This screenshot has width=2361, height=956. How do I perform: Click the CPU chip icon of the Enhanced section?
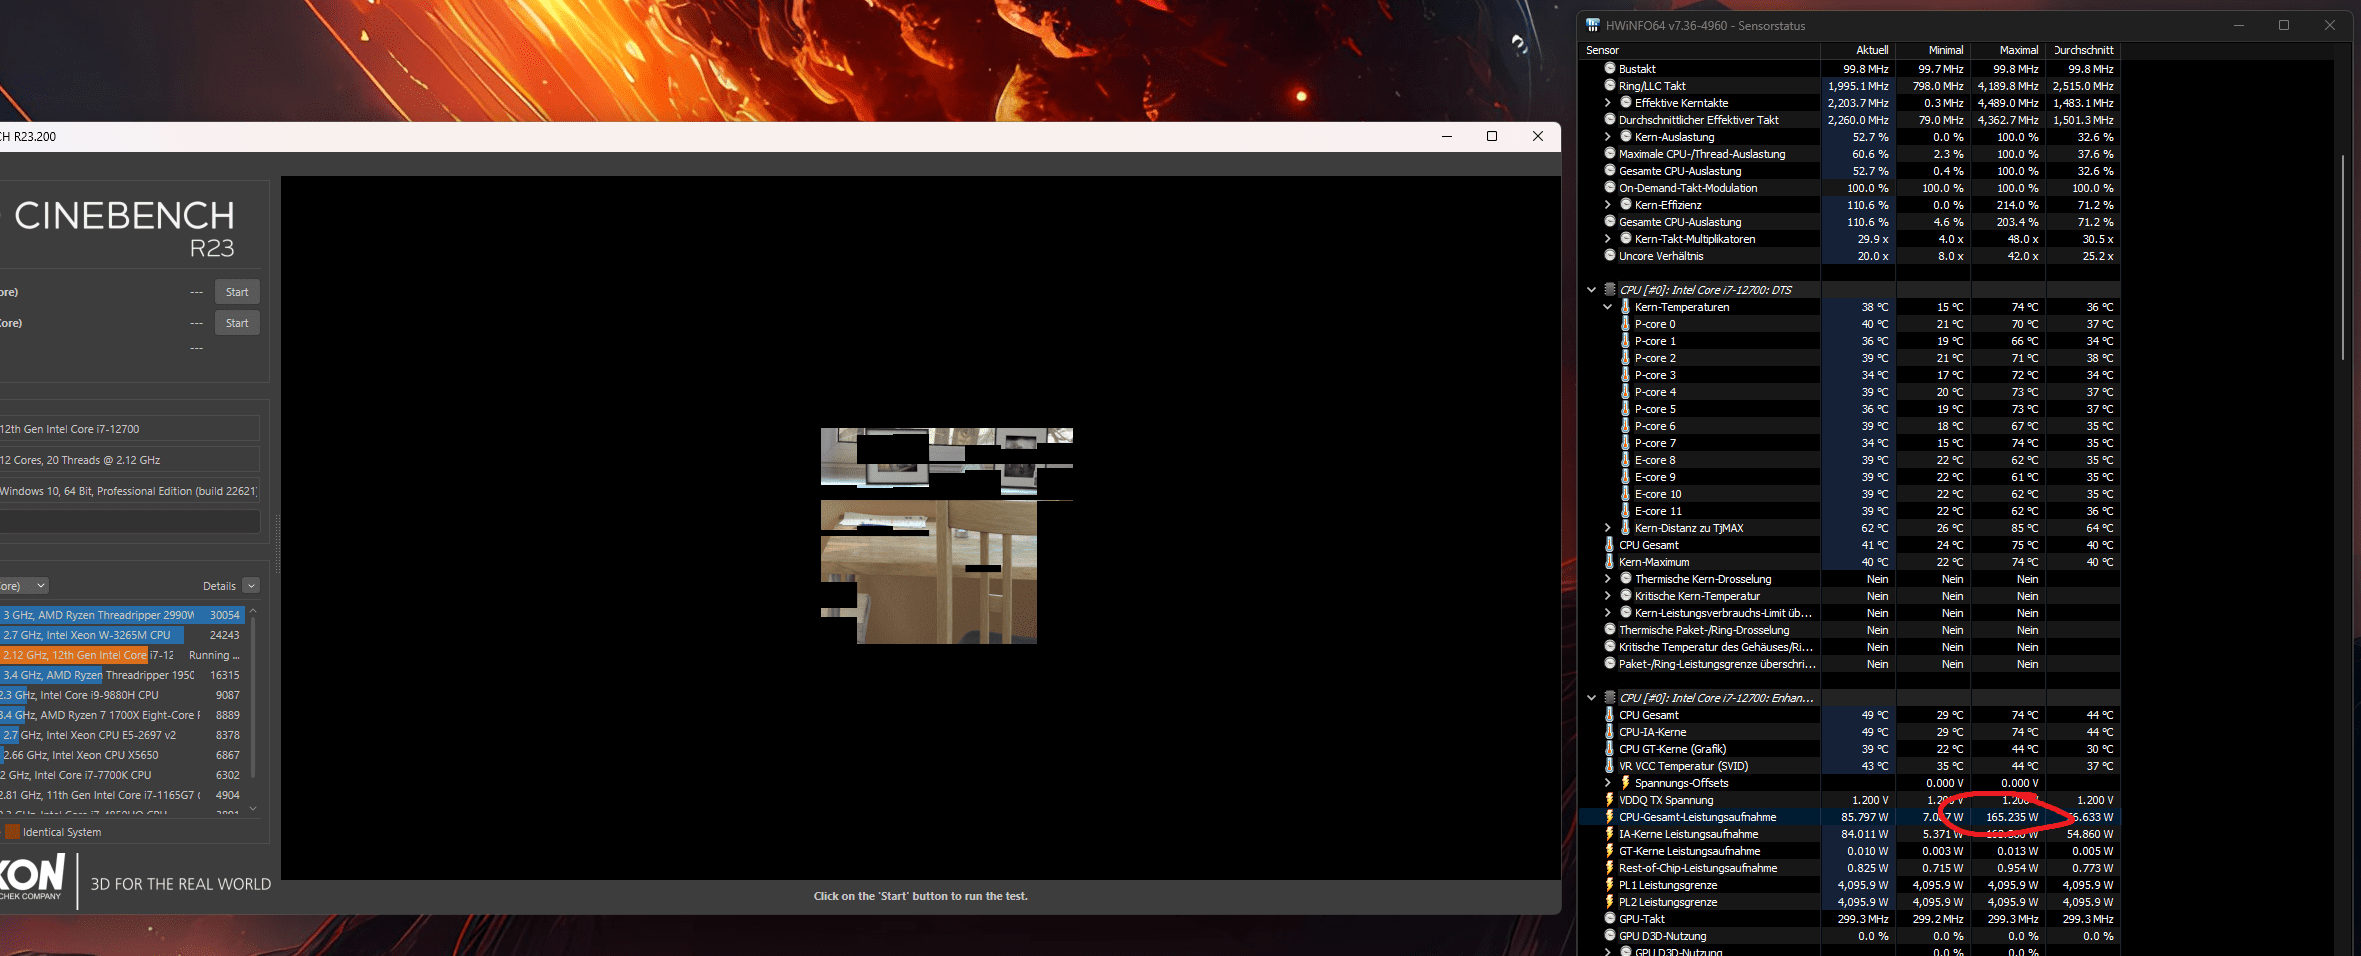pyautogui.click(x=1610, y=697)
